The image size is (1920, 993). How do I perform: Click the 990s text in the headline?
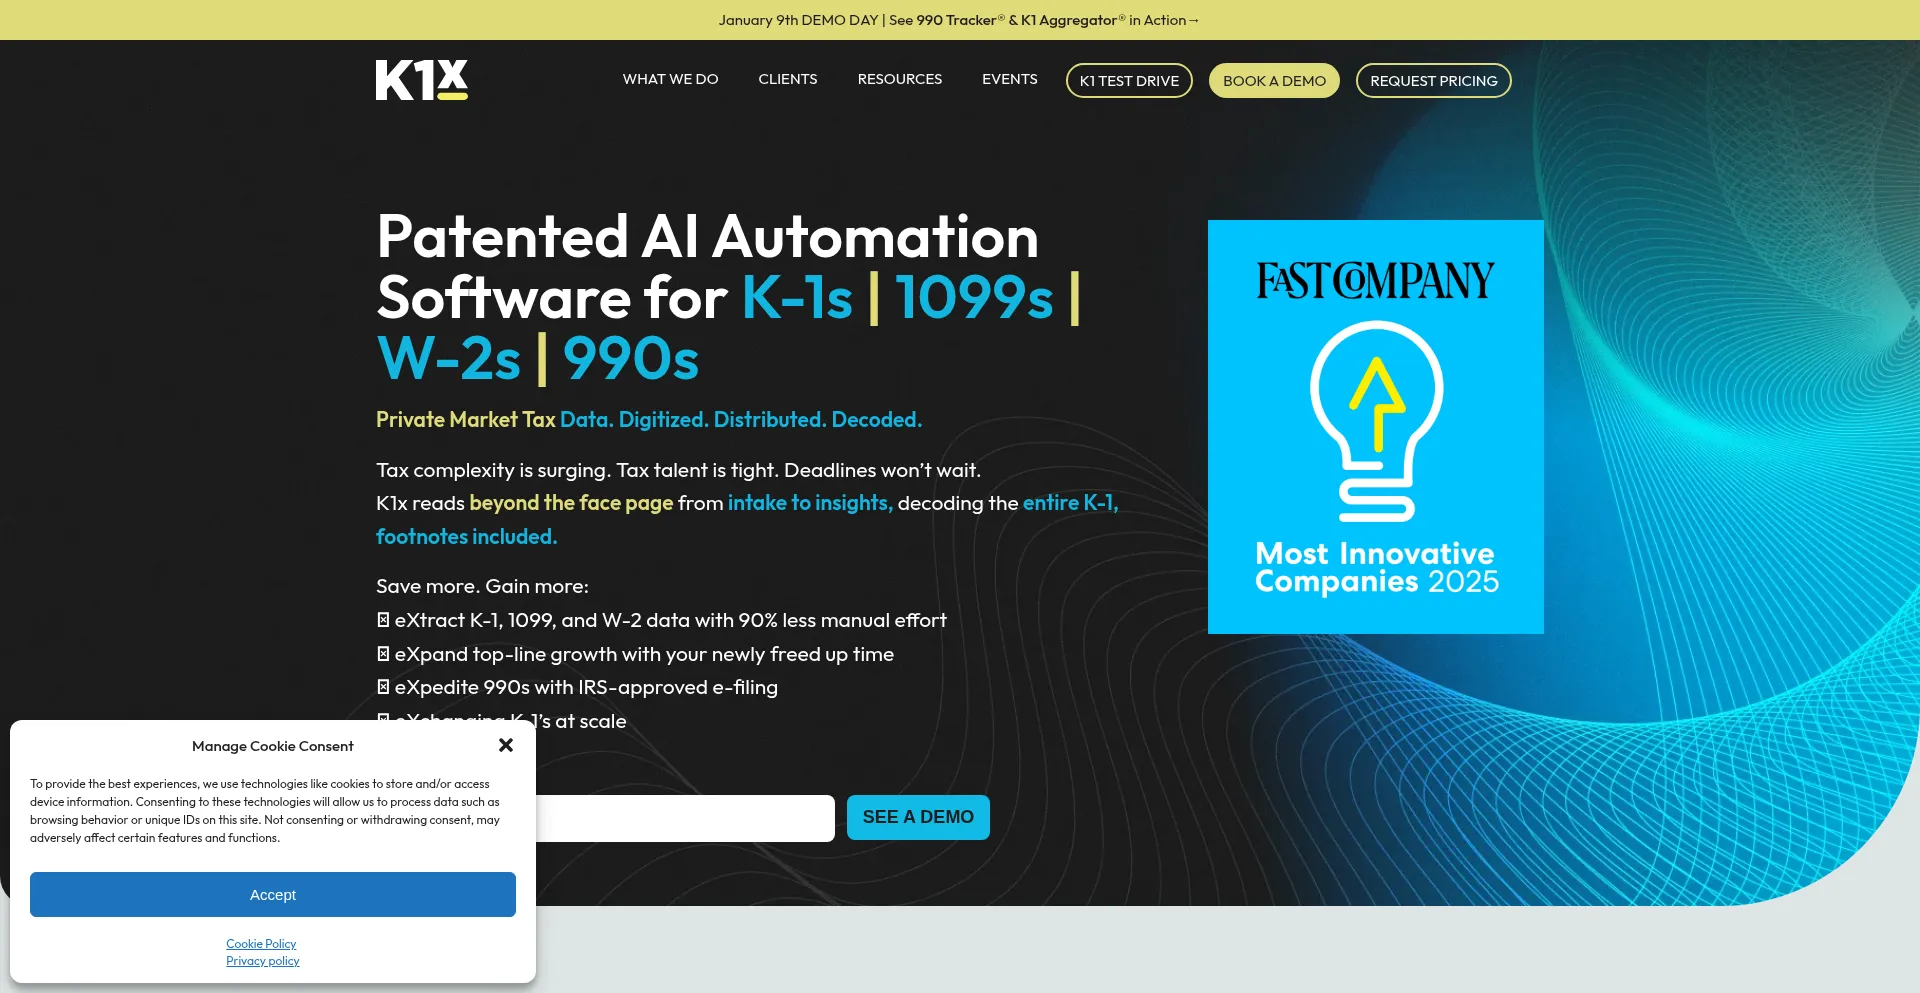pyautogui.click(x=631, y=359)
